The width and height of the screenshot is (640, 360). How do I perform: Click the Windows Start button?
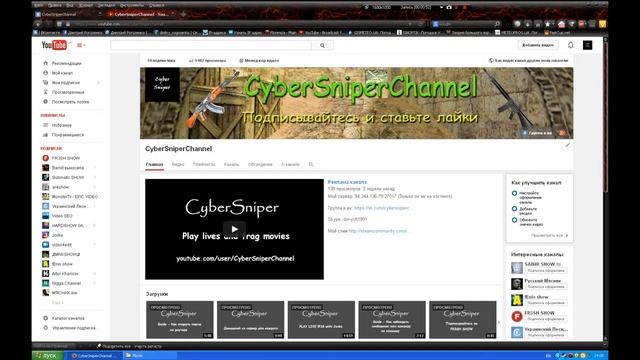tap(48, 356)
